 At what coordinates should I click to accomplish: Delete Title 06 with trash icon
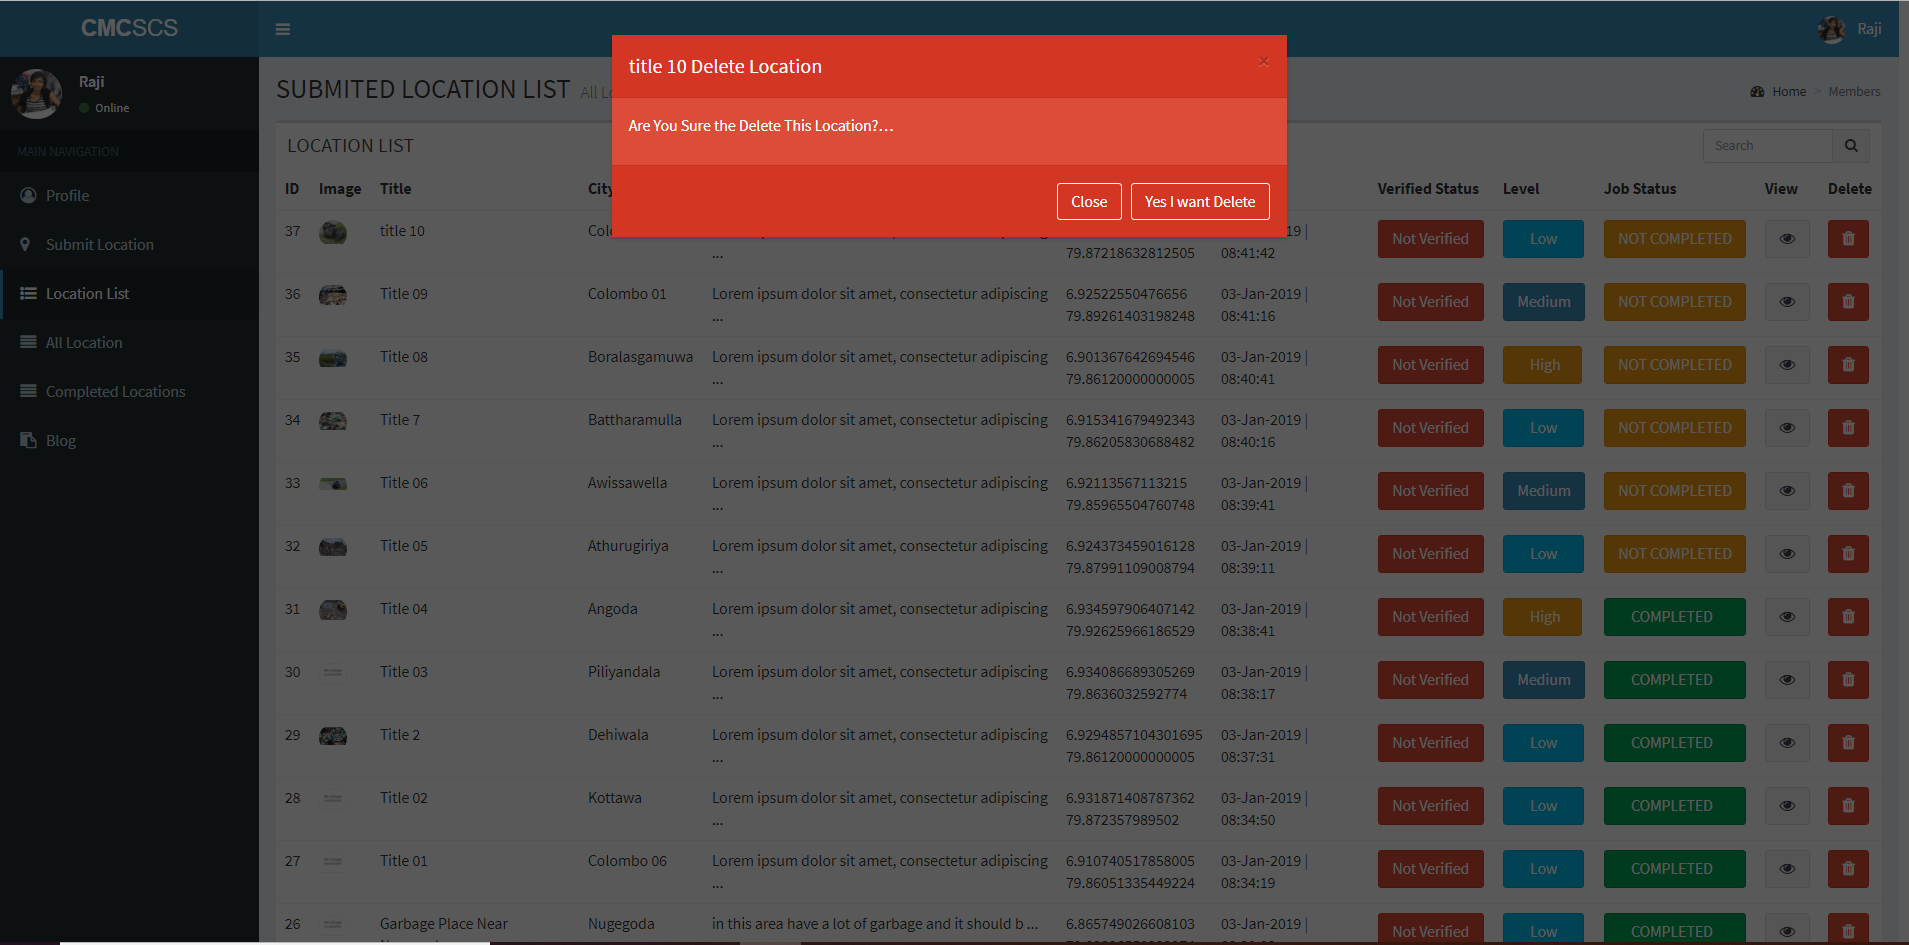1848,491
